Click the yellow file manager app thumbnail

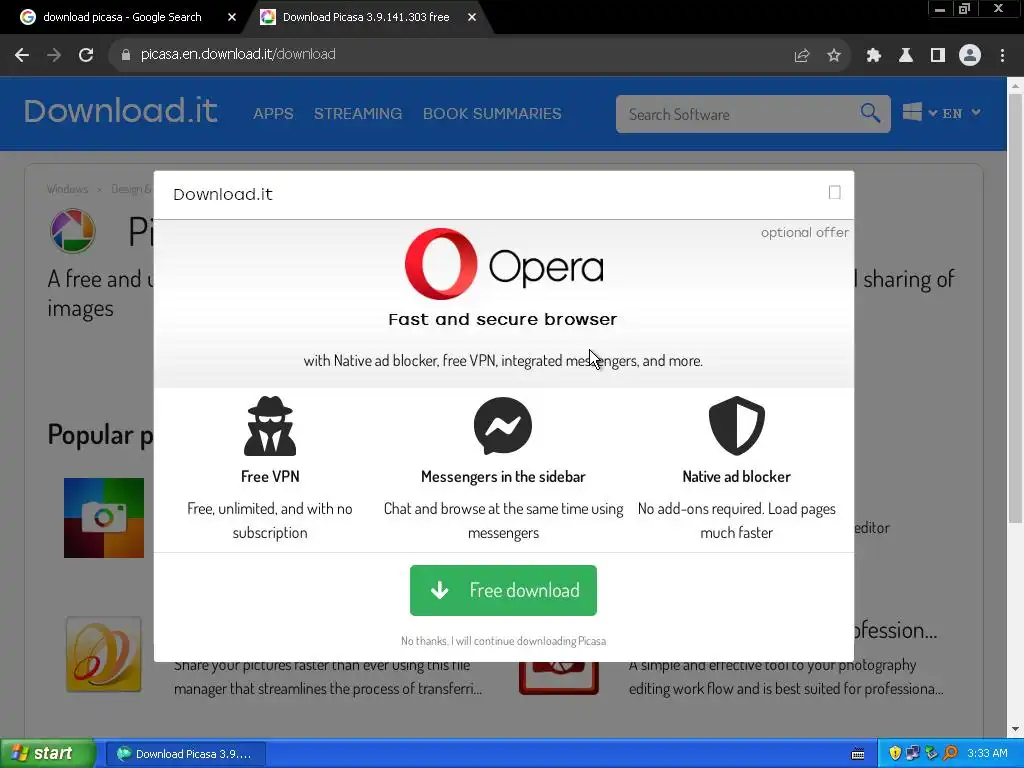coord(104,654)
